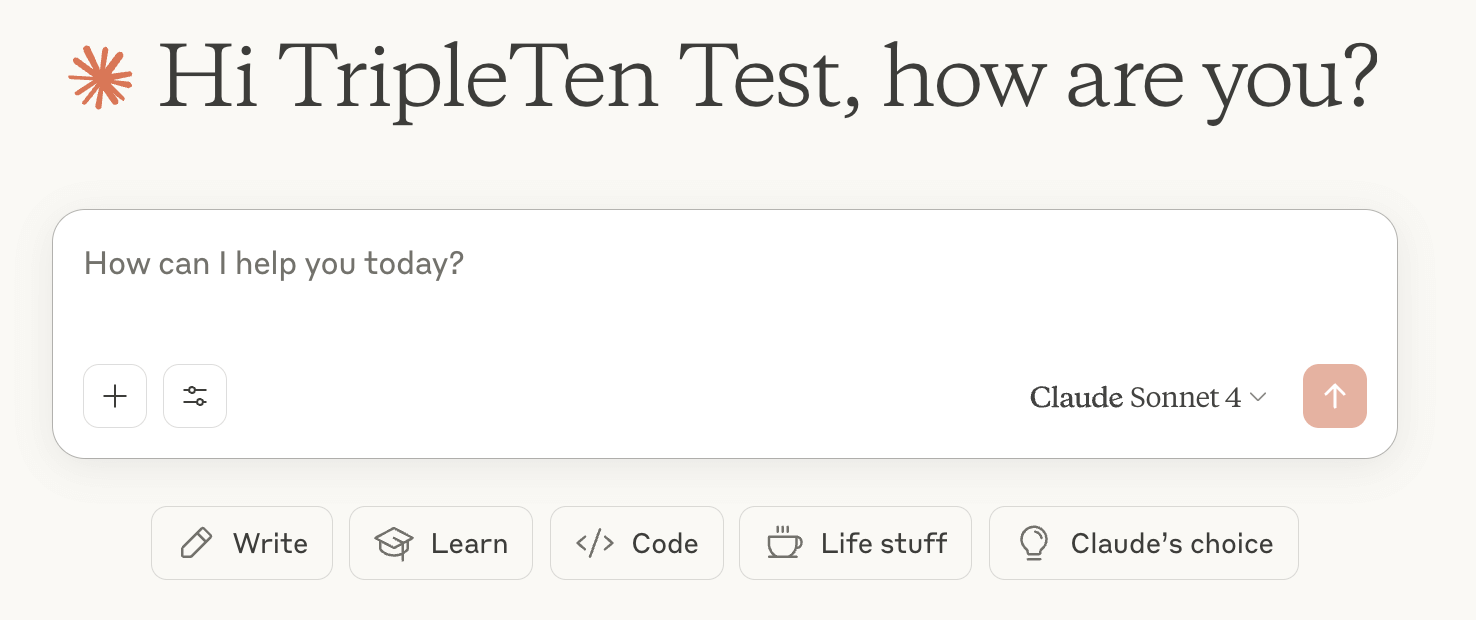This screenshot has width=1476, height=620.
Task: Click the code brackets icon
Action: pyautogui.click(x=595, y=543)
